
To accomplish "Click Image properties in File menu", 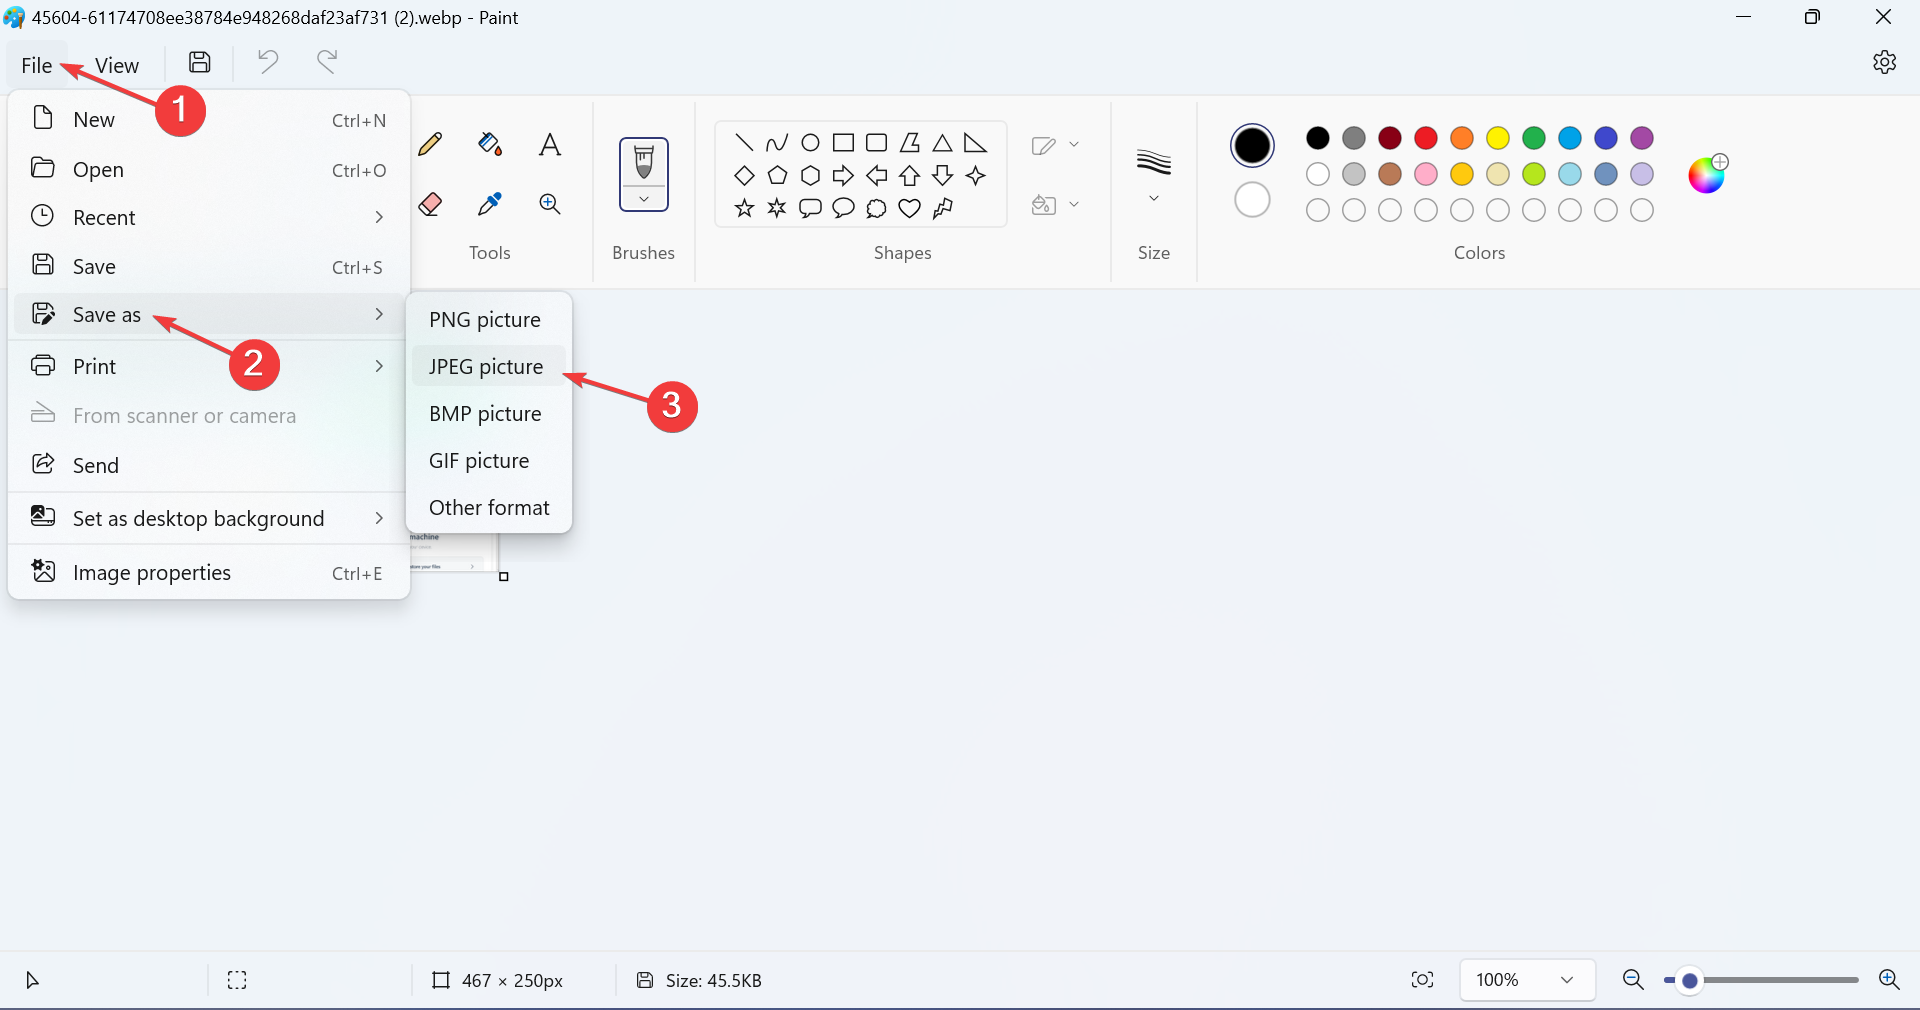I will 152,573.
